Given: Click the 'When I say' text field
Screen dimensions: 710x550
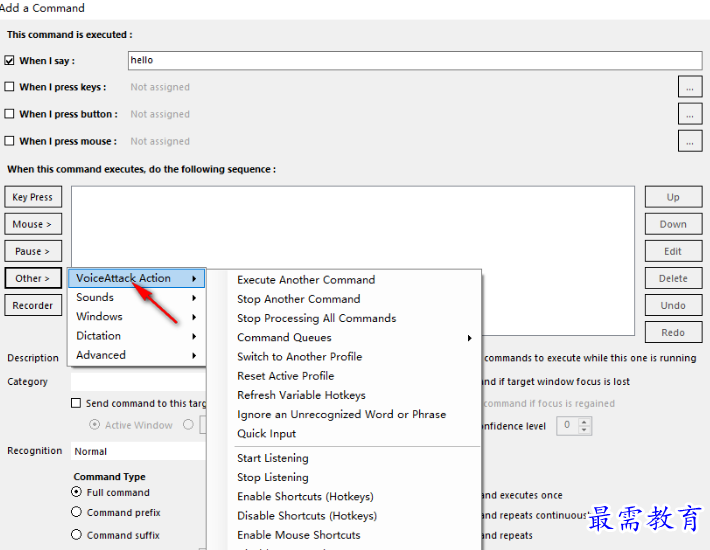Looking at the screenshot, I should [415, 60].
